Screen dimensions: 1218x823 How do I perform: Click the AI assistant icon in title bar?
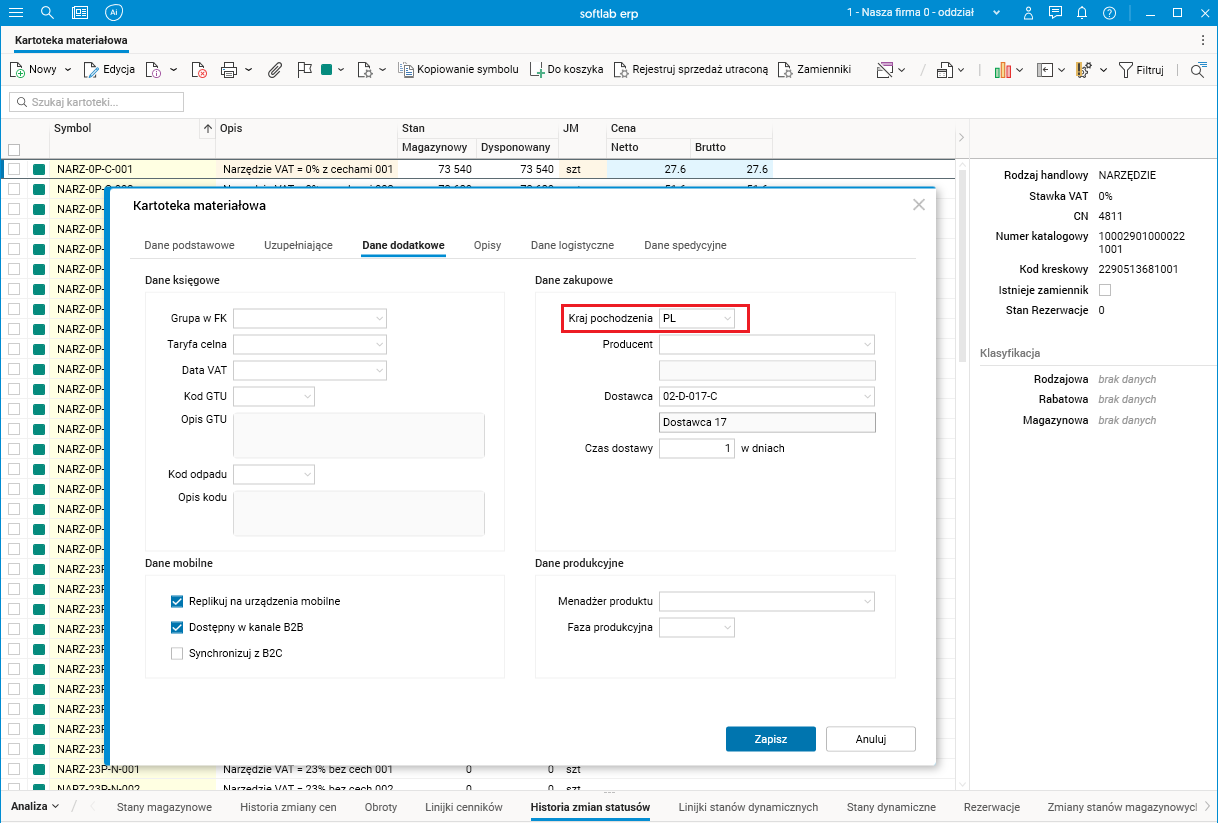(x=113, y=13)
